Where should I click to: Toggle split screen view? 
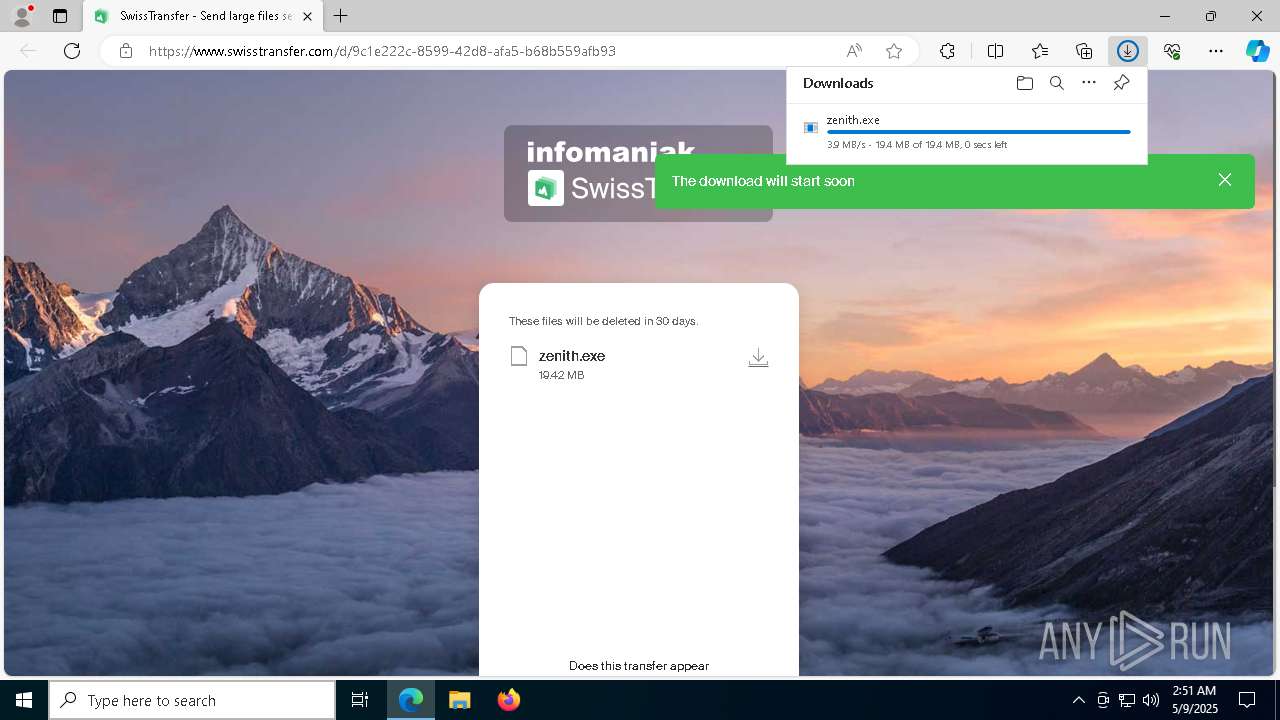click(995, 51)
